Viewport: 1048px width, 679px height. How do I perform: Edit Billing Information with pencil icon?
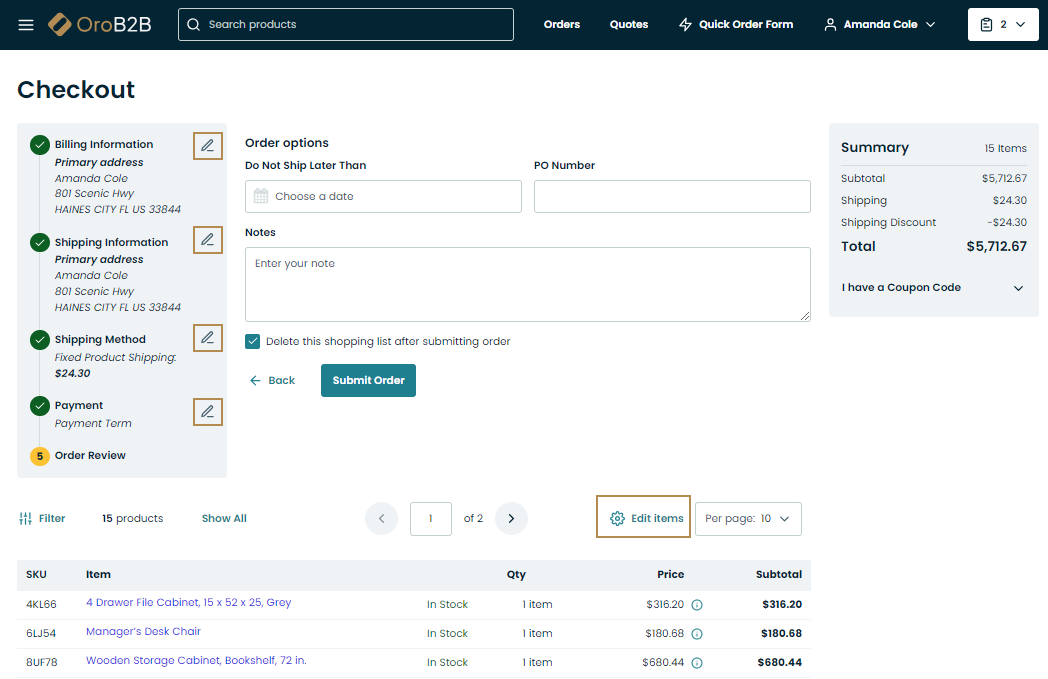207,146
